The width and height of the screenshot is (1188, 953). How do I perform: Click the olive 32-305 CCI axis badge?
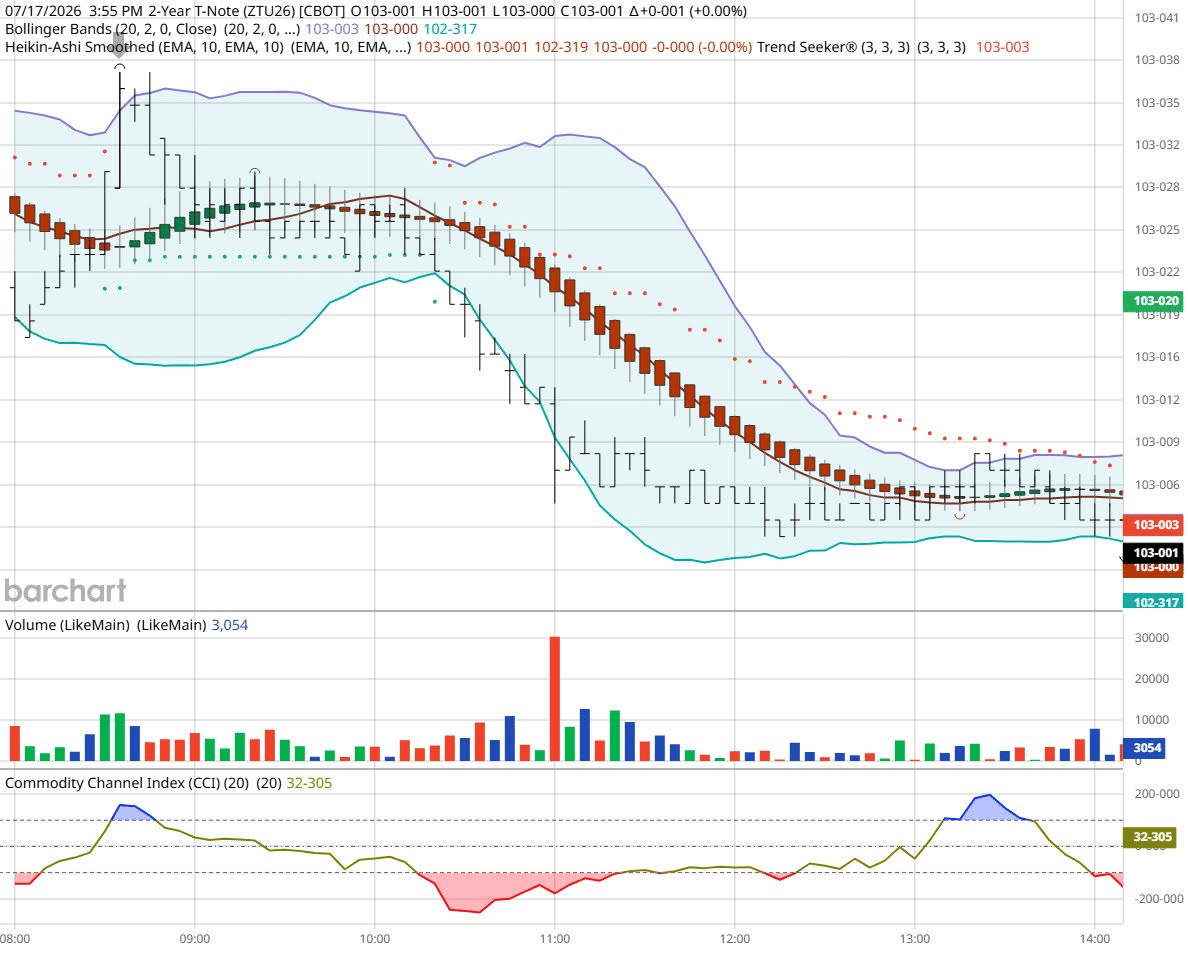1149,837
